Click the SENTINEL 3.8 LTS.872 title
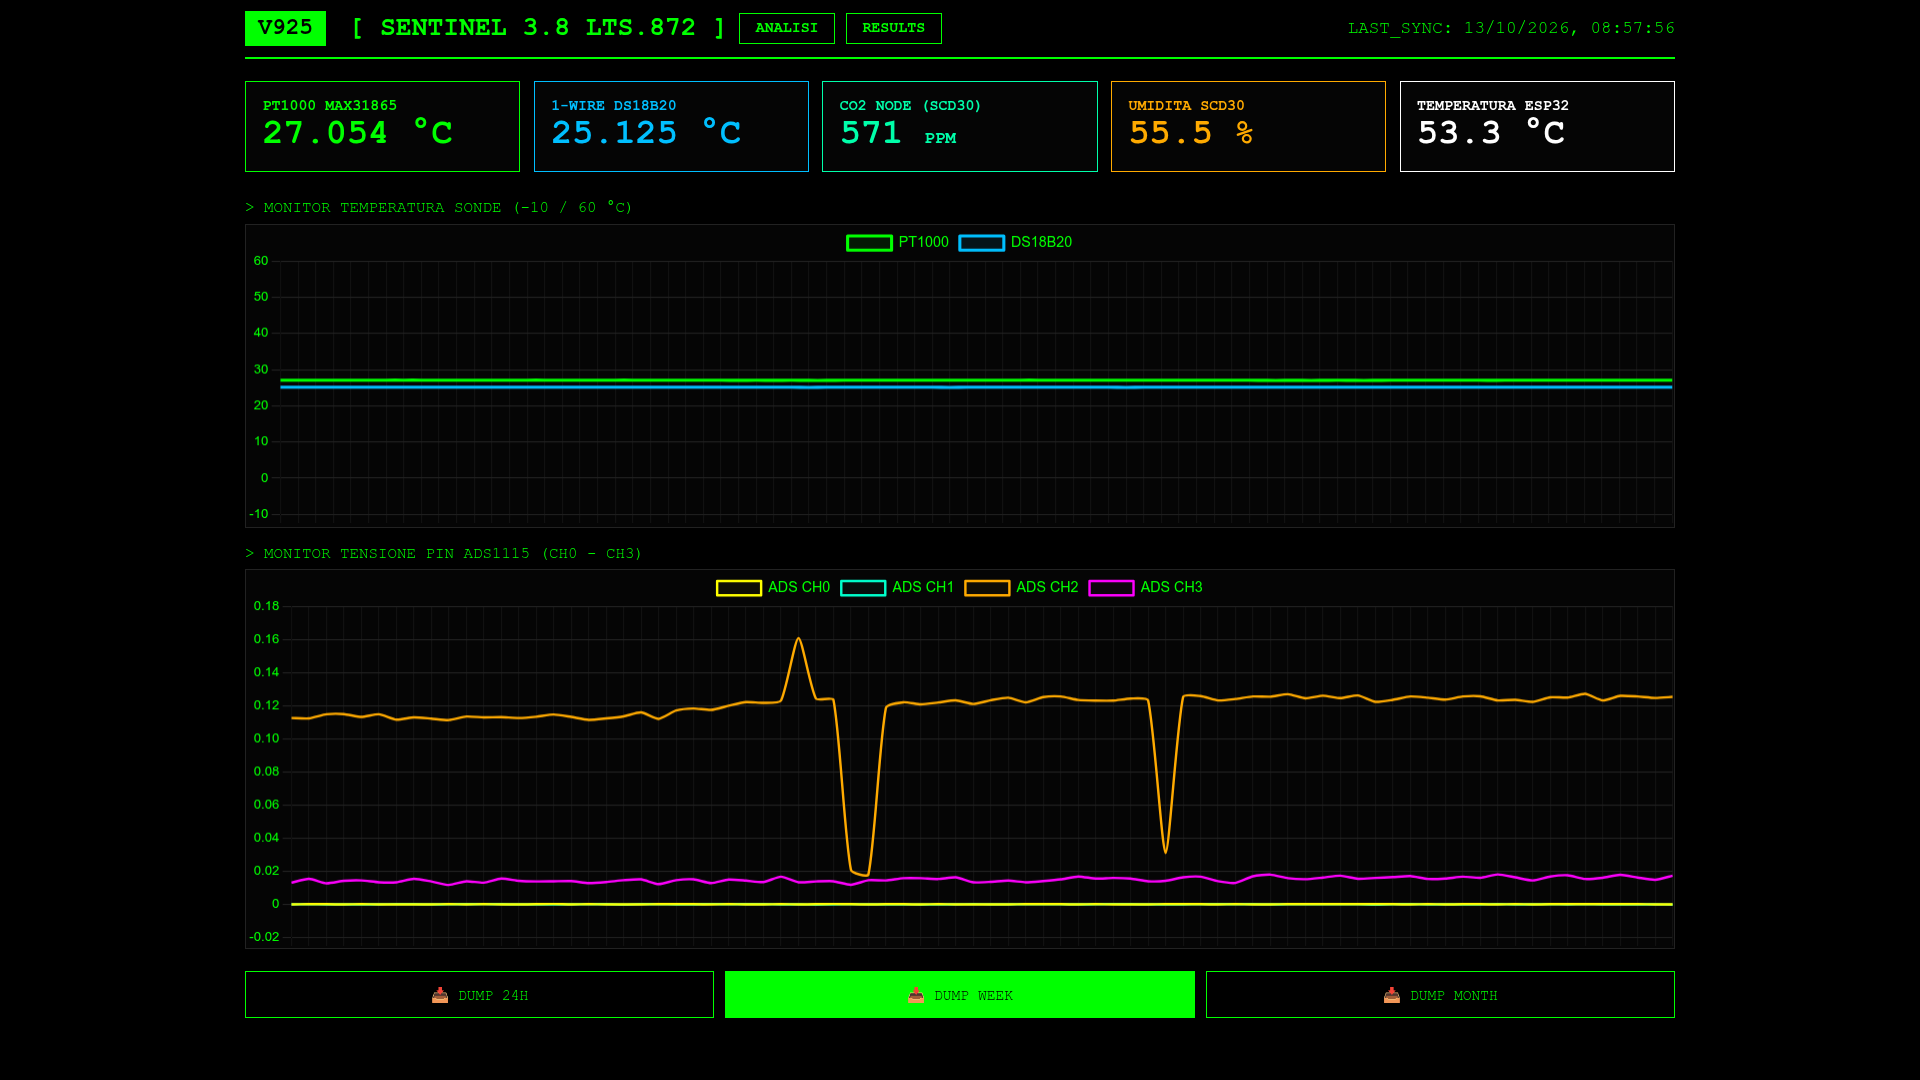Image resolution: width=1920 pixels, height=1080 pixels. (539, 28)
